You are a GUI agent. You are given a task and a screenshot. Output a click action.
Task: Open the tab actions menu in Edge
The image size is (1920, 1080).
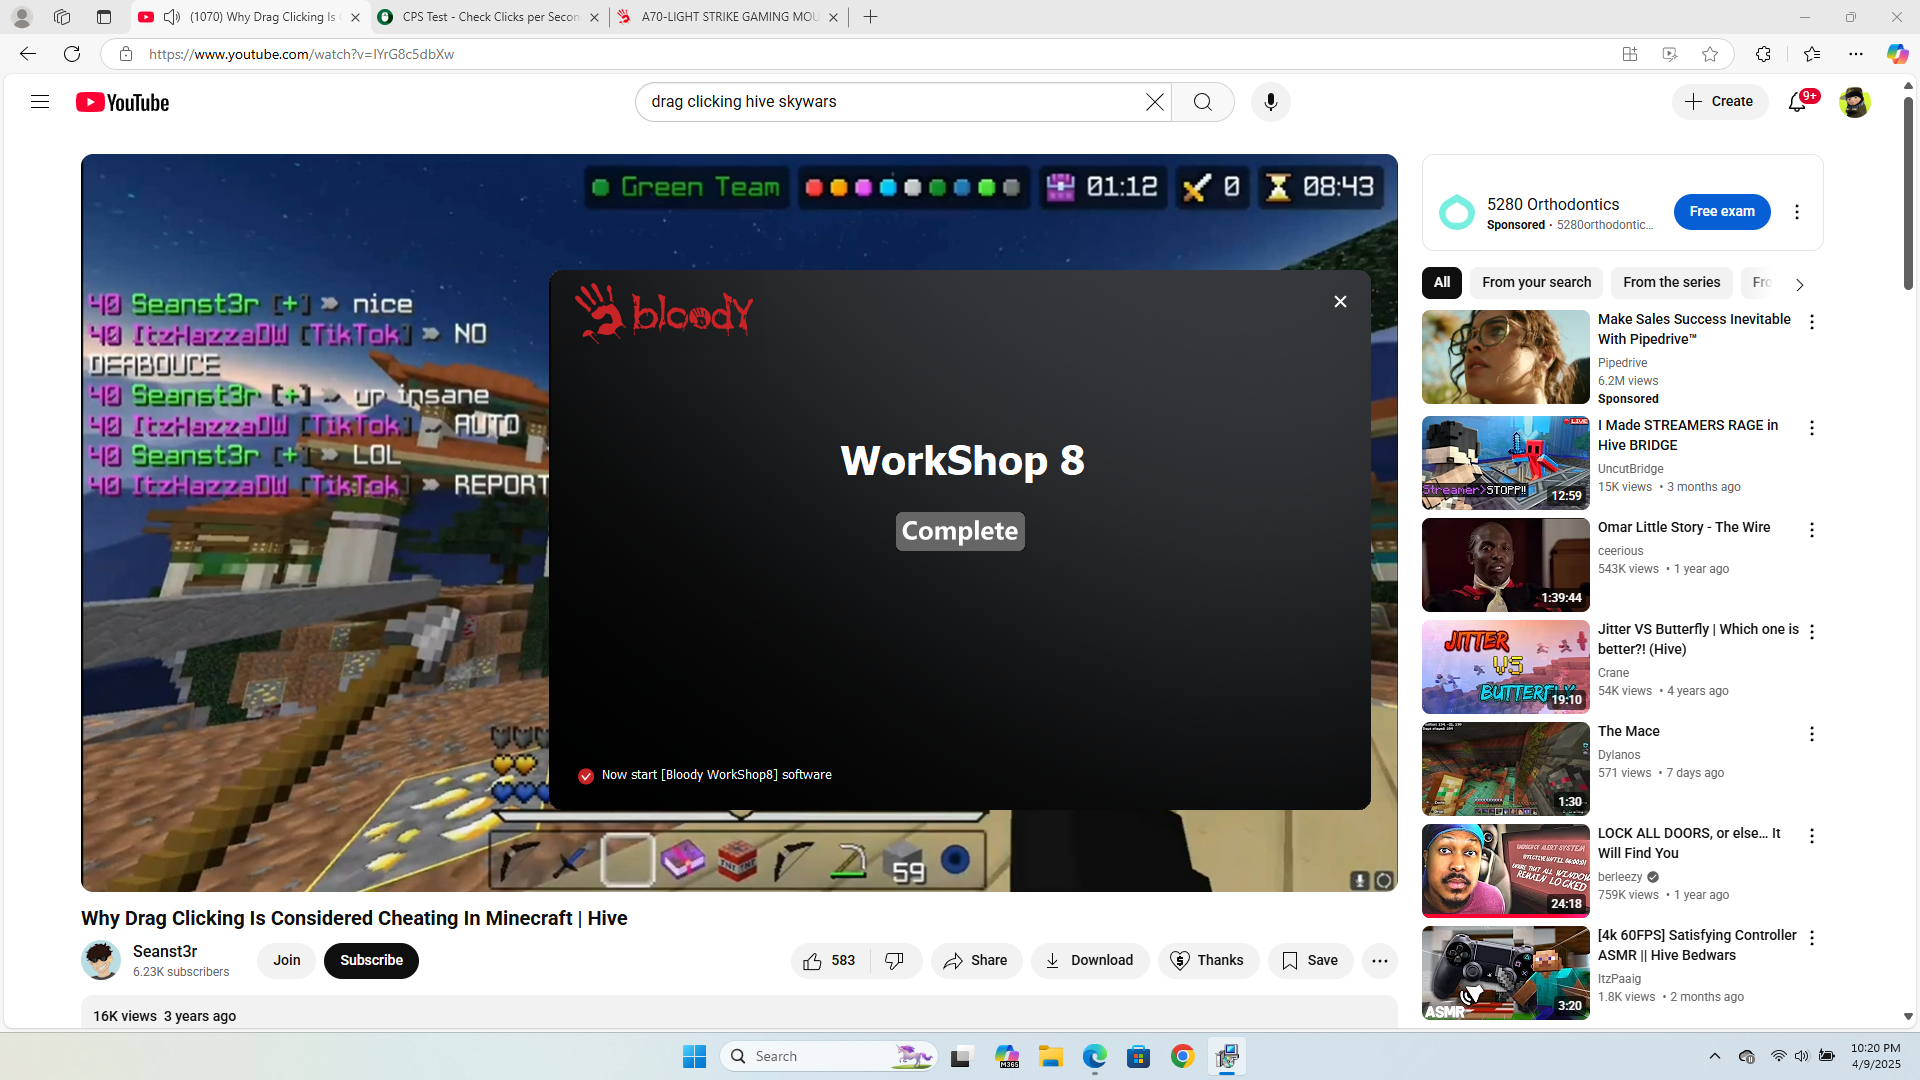coord(104,17)
